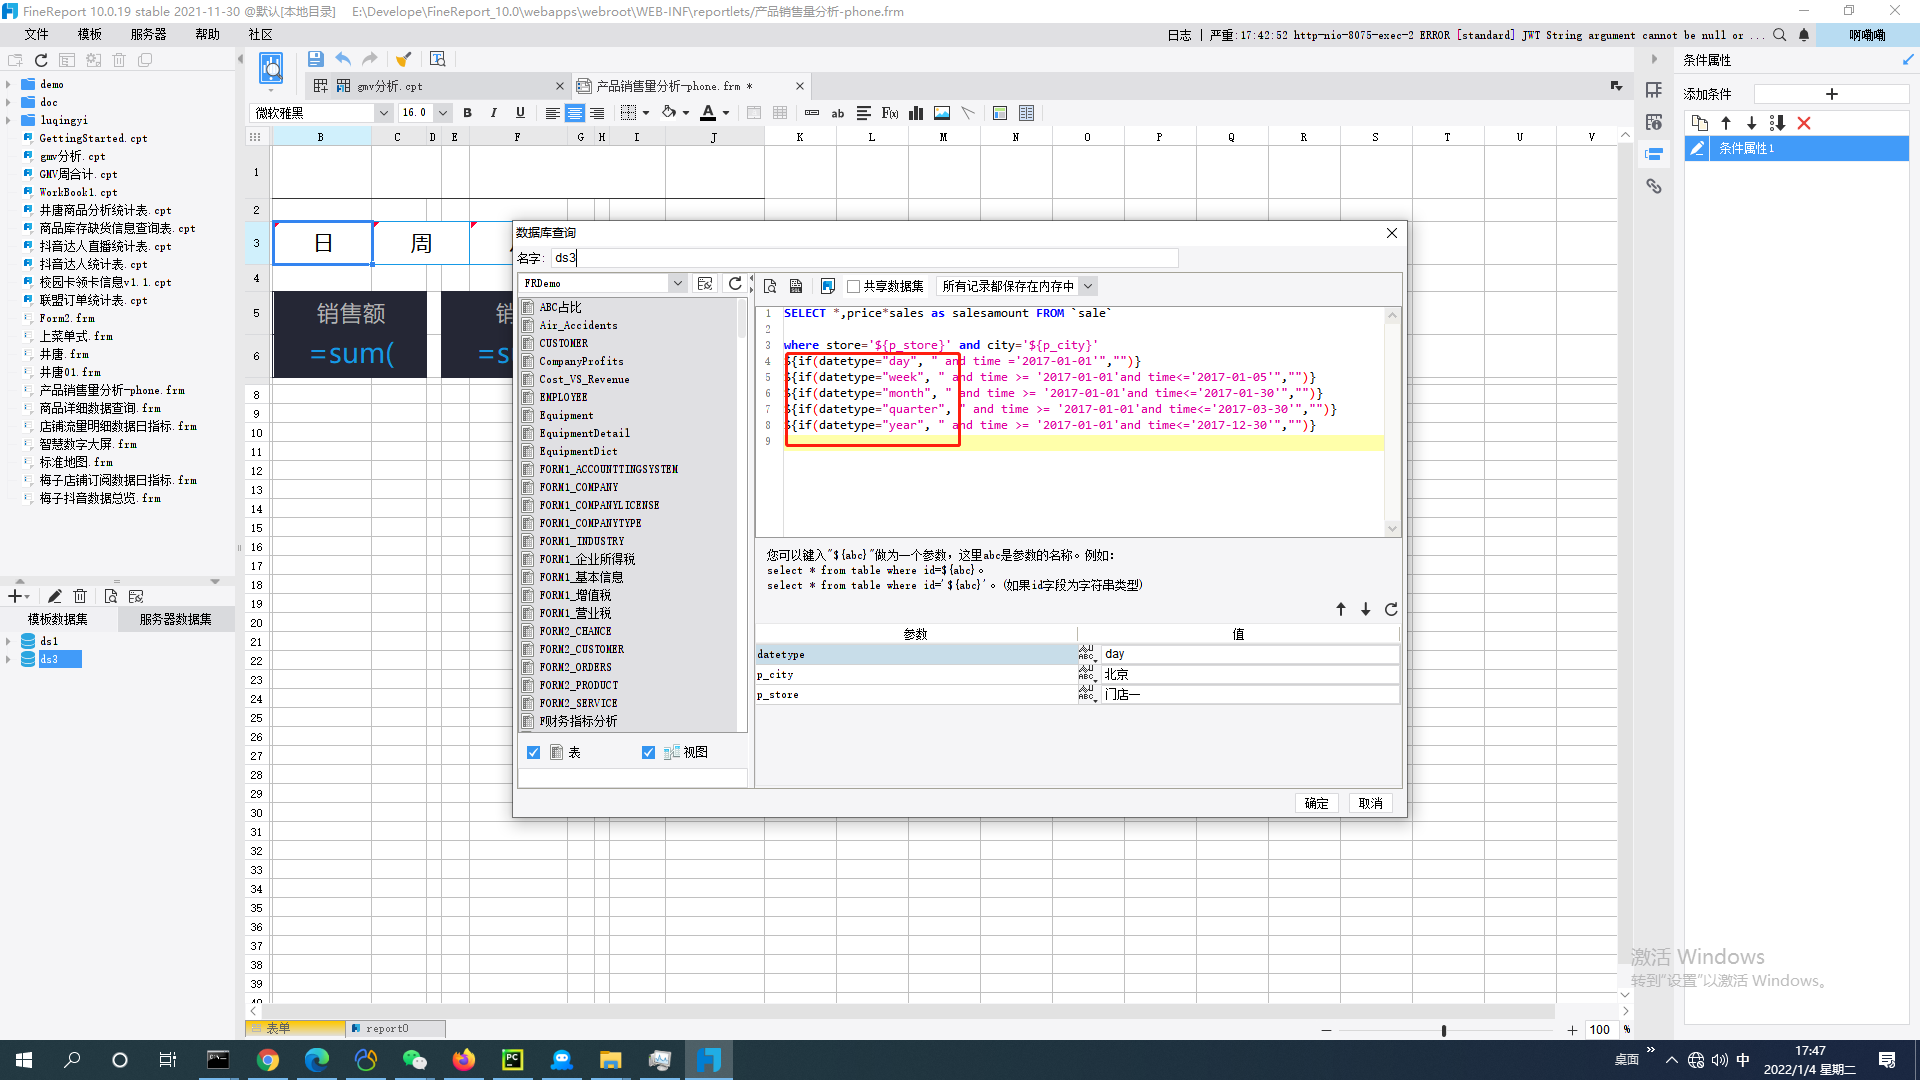Switch to 服务器数据集 tab
The height and width of the screenshot is (1080, 1920).
pyautogui.click(x=176, y=620)
